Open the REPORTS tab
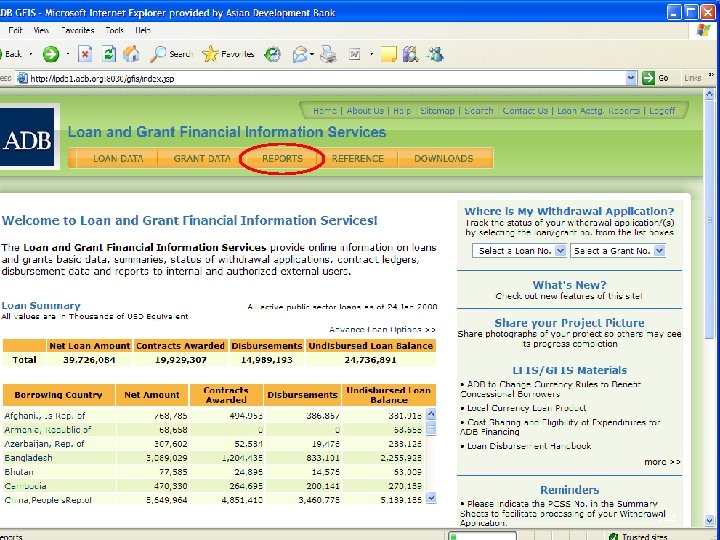The width and height of the screenshot is (720, 540). [282, 158]
